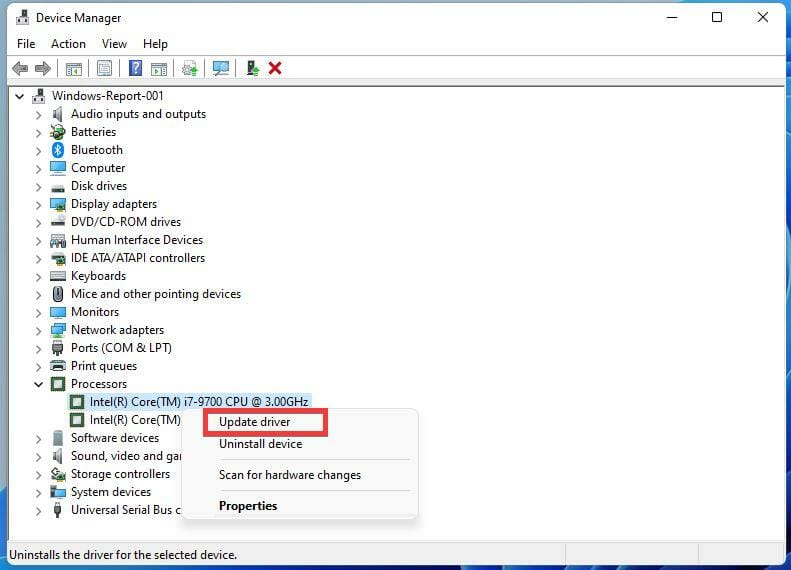The width and height of the screenshot is (791, 570).
Task: Collapse the Processors chevron
Action: tap(38, 384)
